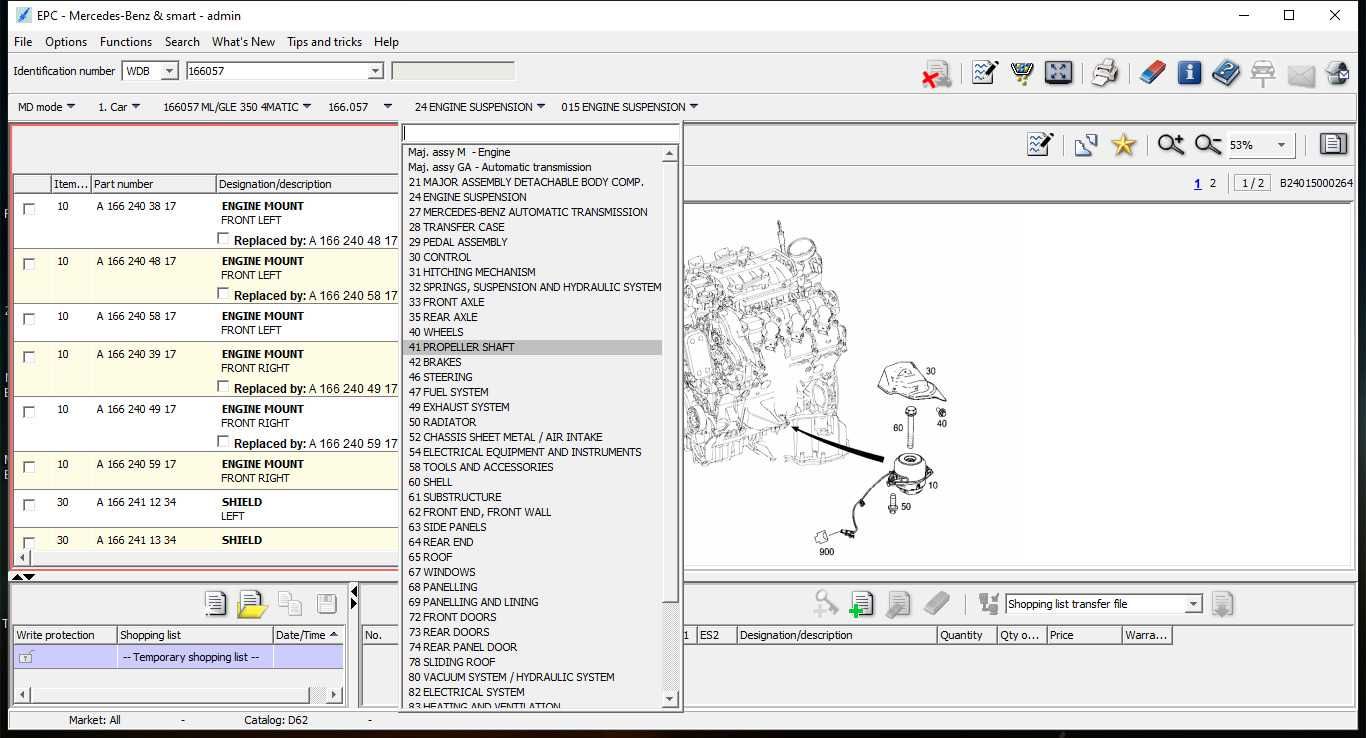Save the shopping list with floppy icon
This screenshot has width=1366, height=738.
(x=326, y=603)
